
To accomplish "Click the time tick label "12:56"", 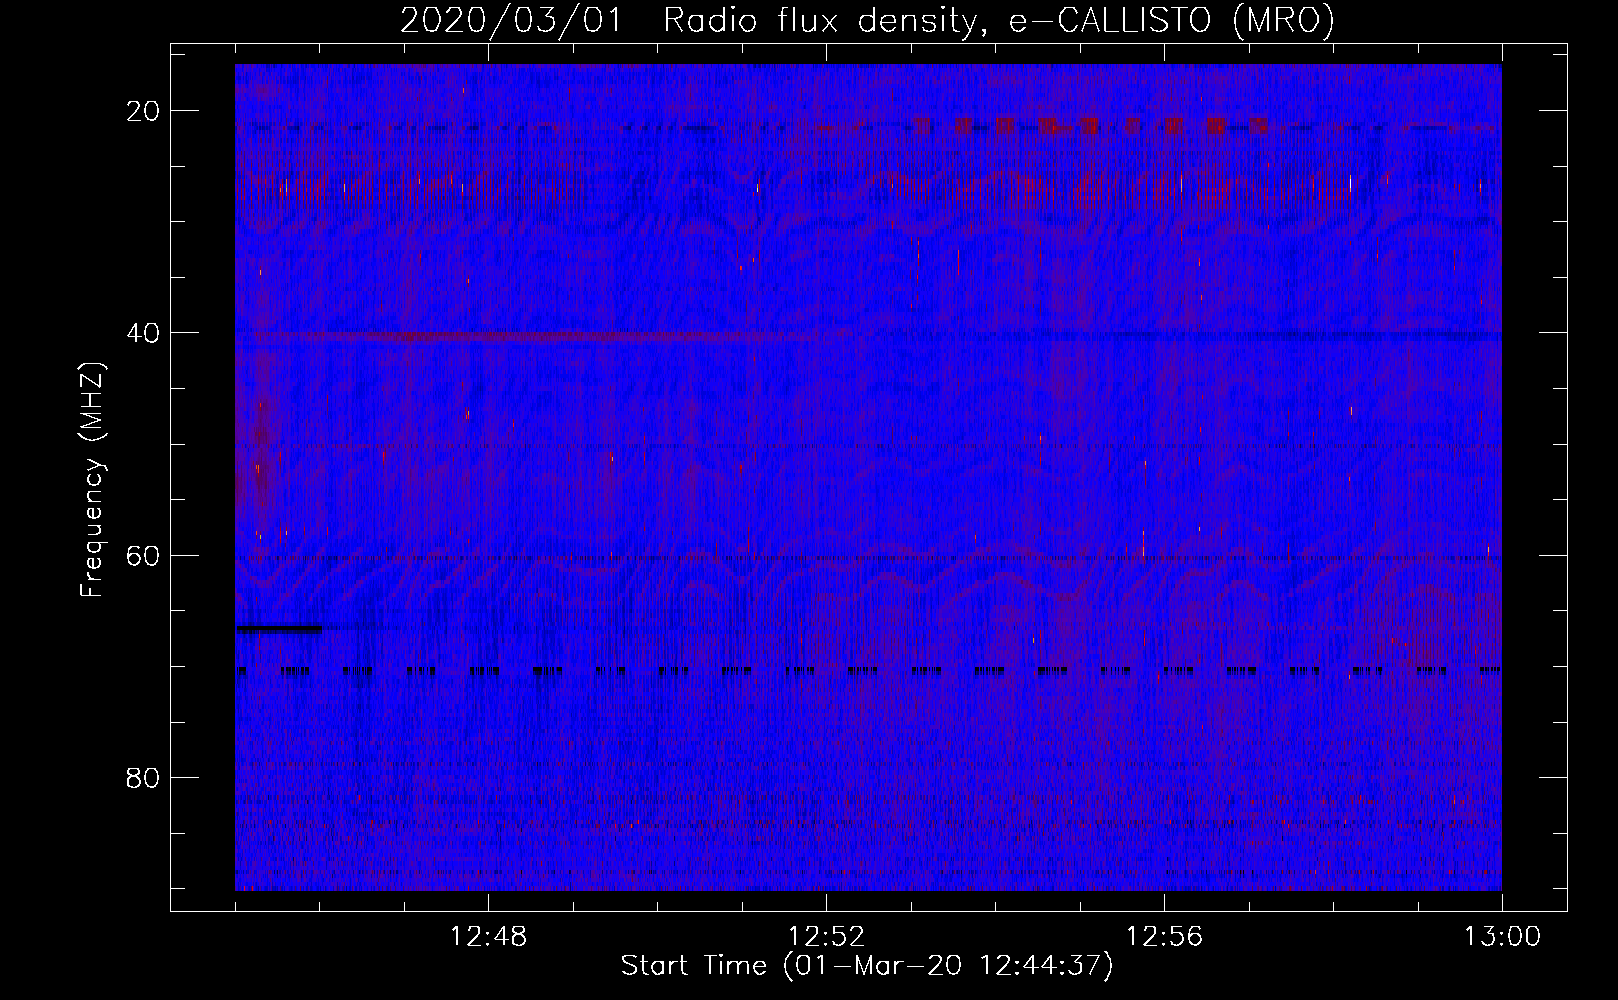I will [1164, 937].
